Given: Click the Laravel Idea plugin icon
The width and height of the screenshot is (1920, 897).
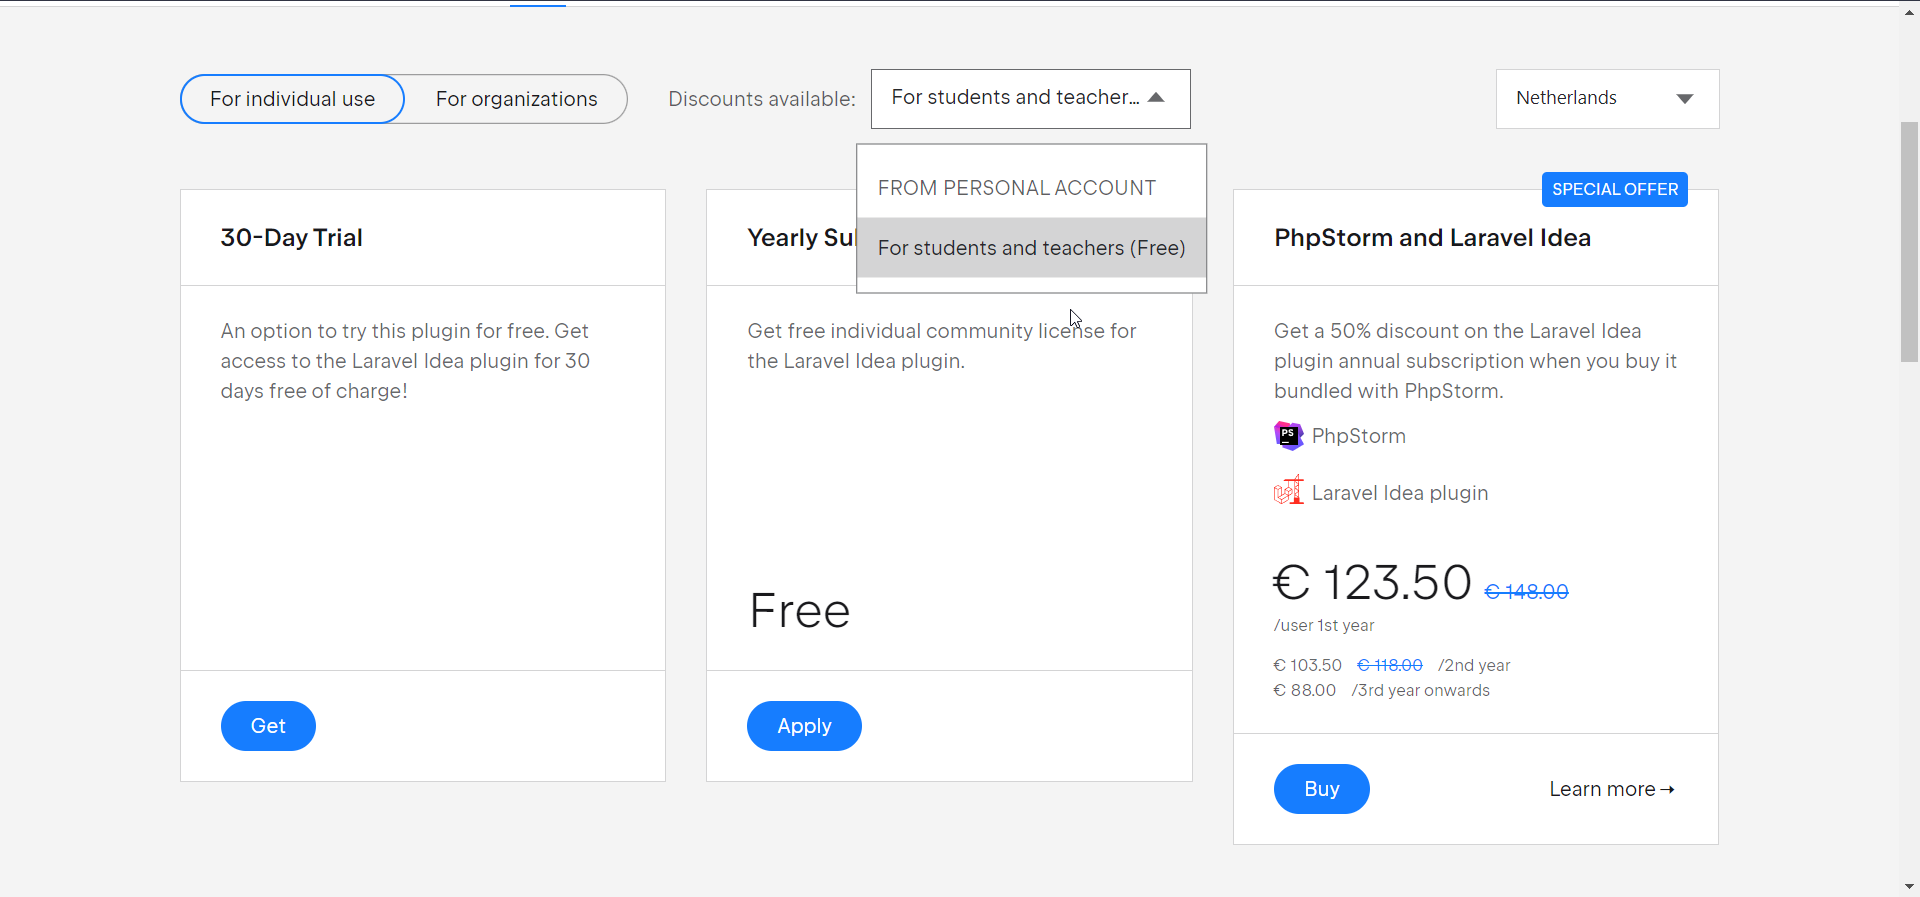Looking at the screenshot, I should click(x=1288, y=491).
